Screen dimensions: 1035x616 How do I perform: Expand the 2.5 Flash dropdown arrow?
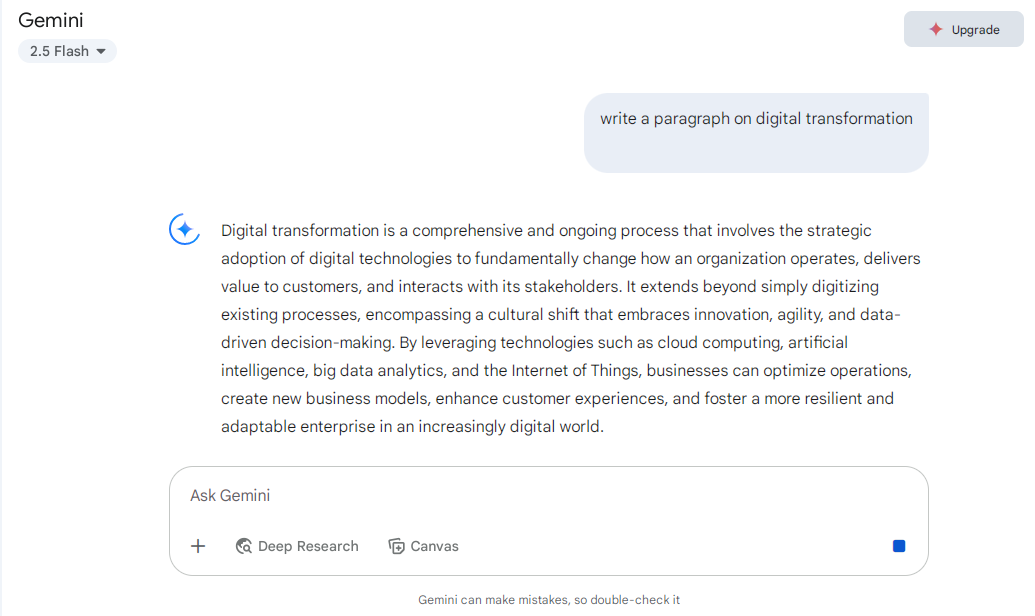tap(101, 51)
